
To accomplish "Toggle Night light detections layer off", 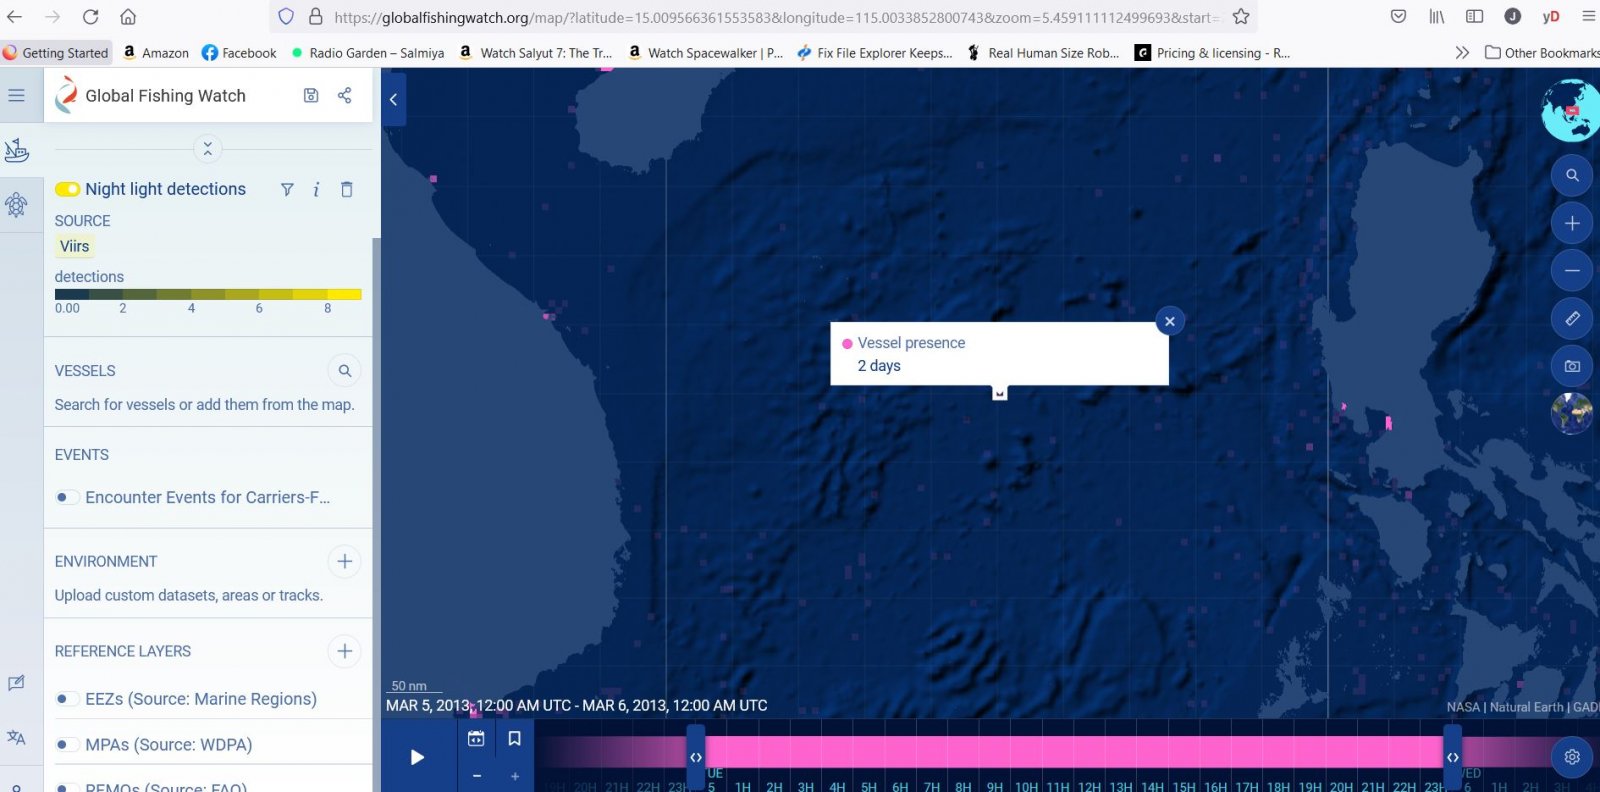I will [67, 189].
